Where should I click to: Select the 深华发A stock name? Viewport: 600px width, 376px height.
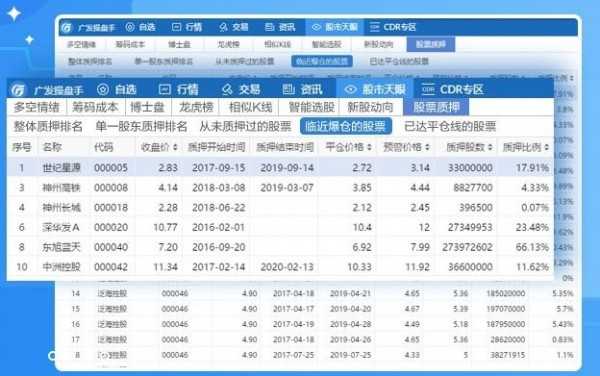[61, 228]
